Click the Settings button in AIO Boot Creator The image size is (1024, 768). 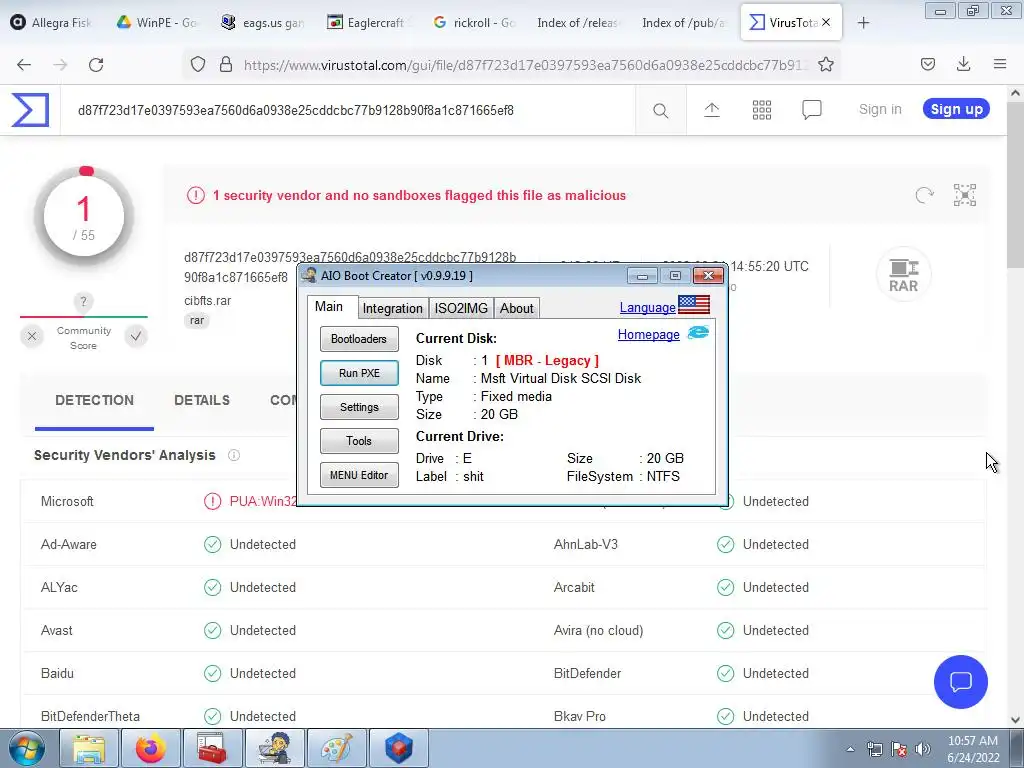[x=359, y=407]
